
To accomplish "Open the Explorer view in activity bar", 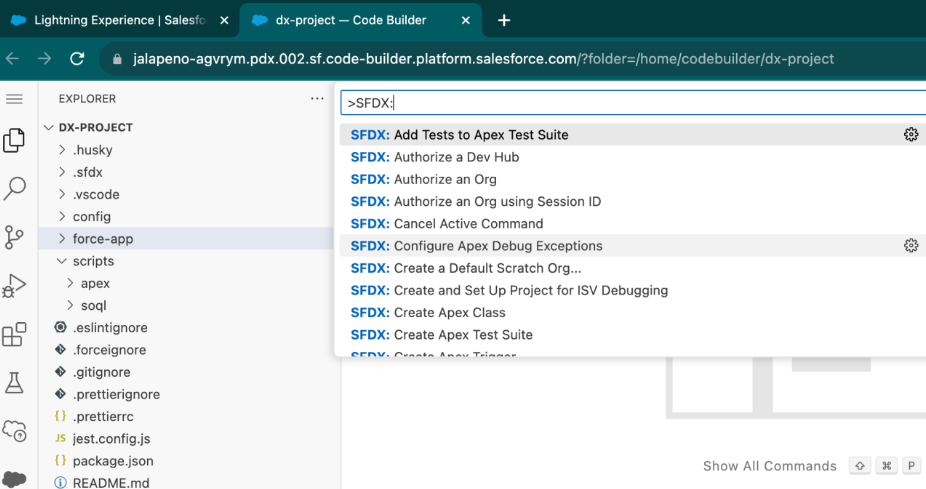I will [14, 141].
